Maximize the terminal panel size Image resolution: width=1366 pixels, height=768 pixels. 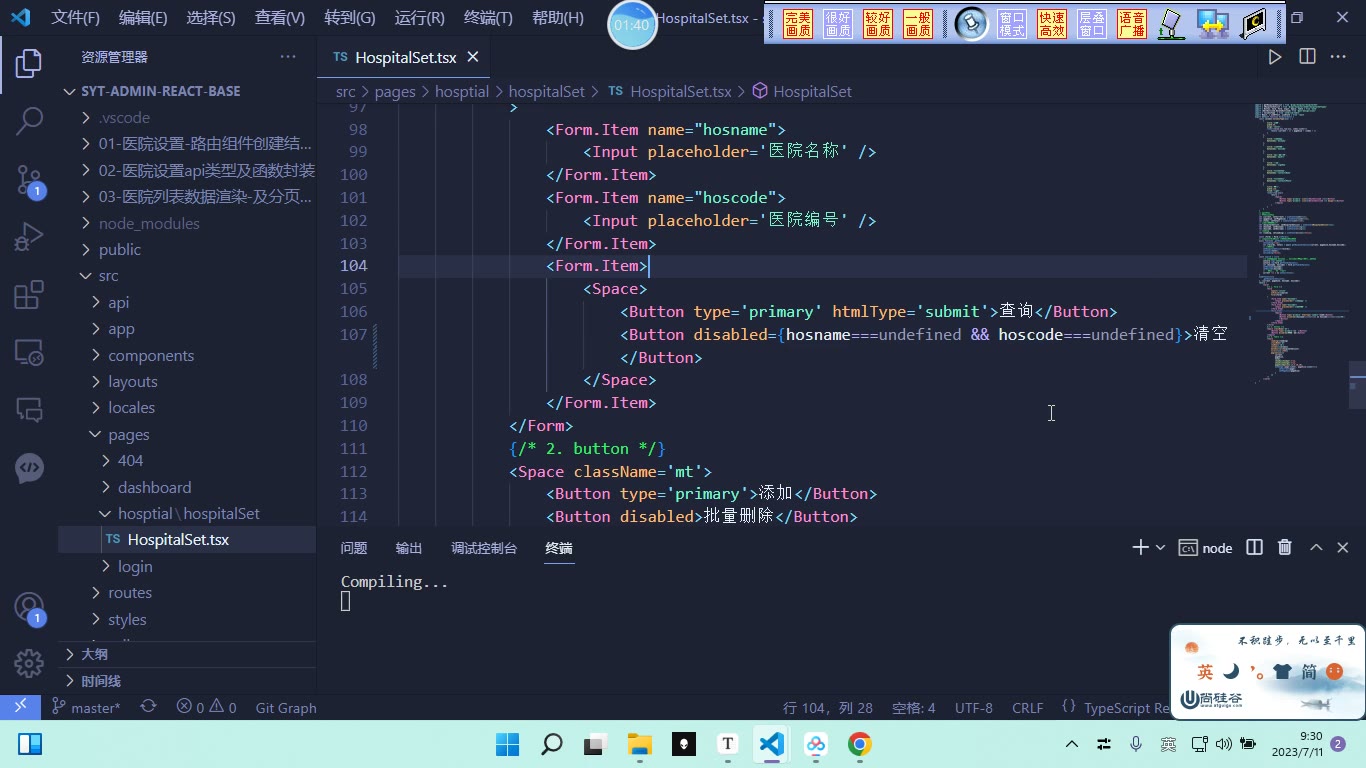[1316, 547]
